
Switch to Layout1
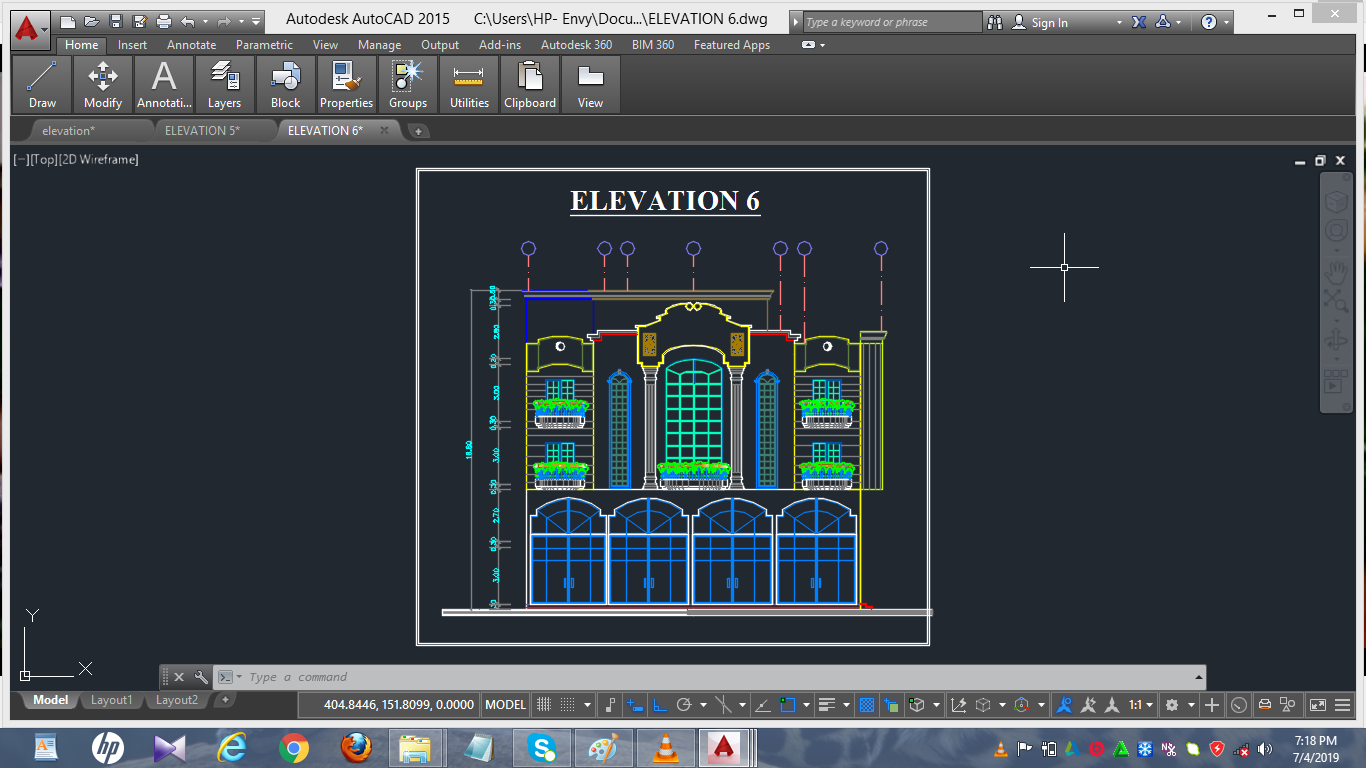tap(110, 700)
